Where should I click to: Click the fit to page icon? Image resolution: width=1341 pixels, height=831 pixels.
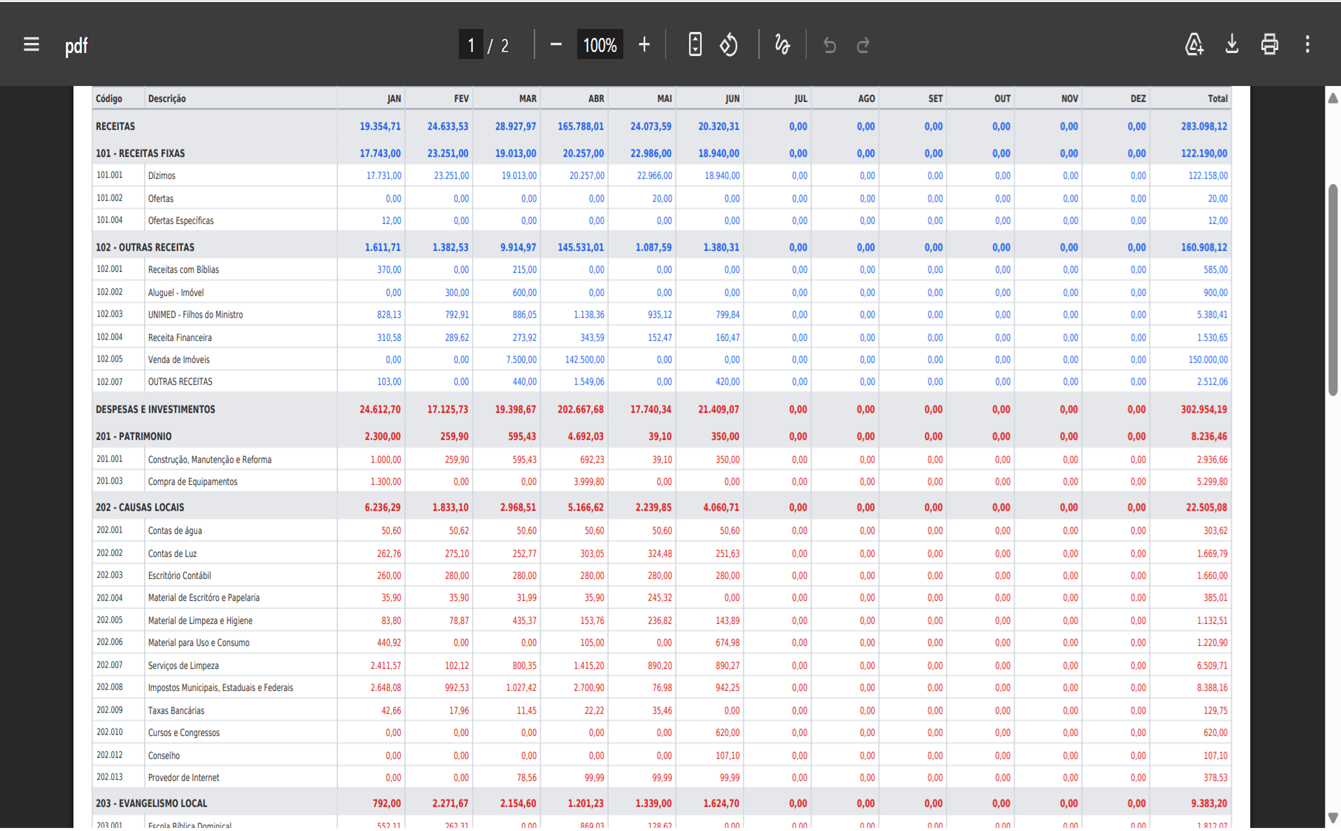click(695, 45)
